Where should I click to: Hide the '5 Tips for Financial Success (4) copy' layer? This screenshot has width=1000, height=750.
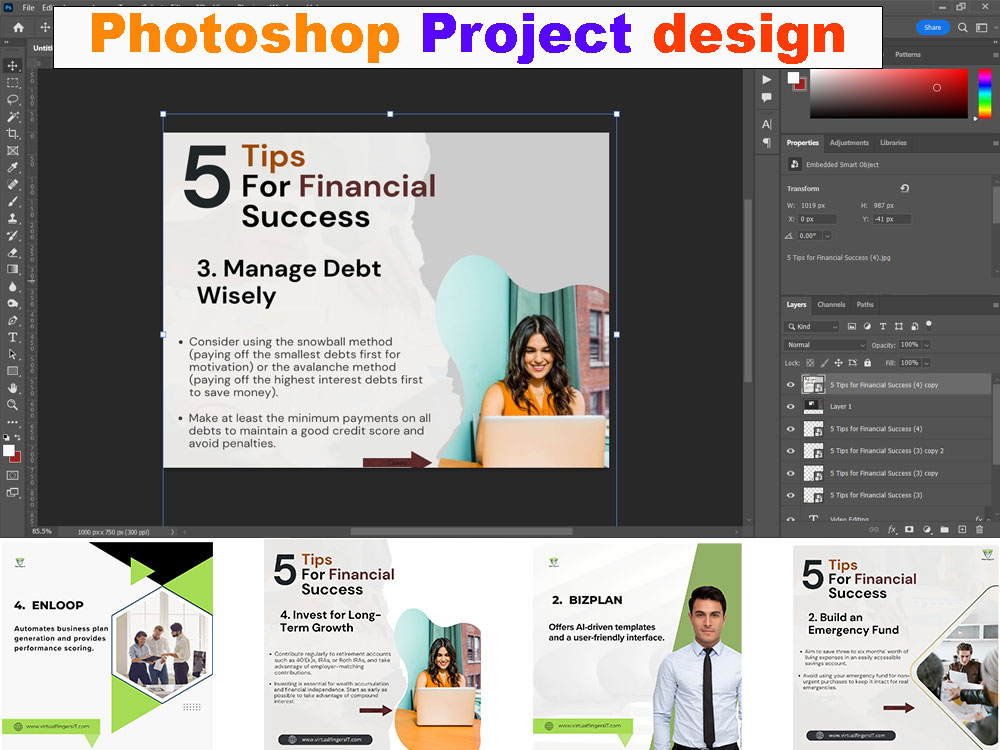(x=791, y=385)
